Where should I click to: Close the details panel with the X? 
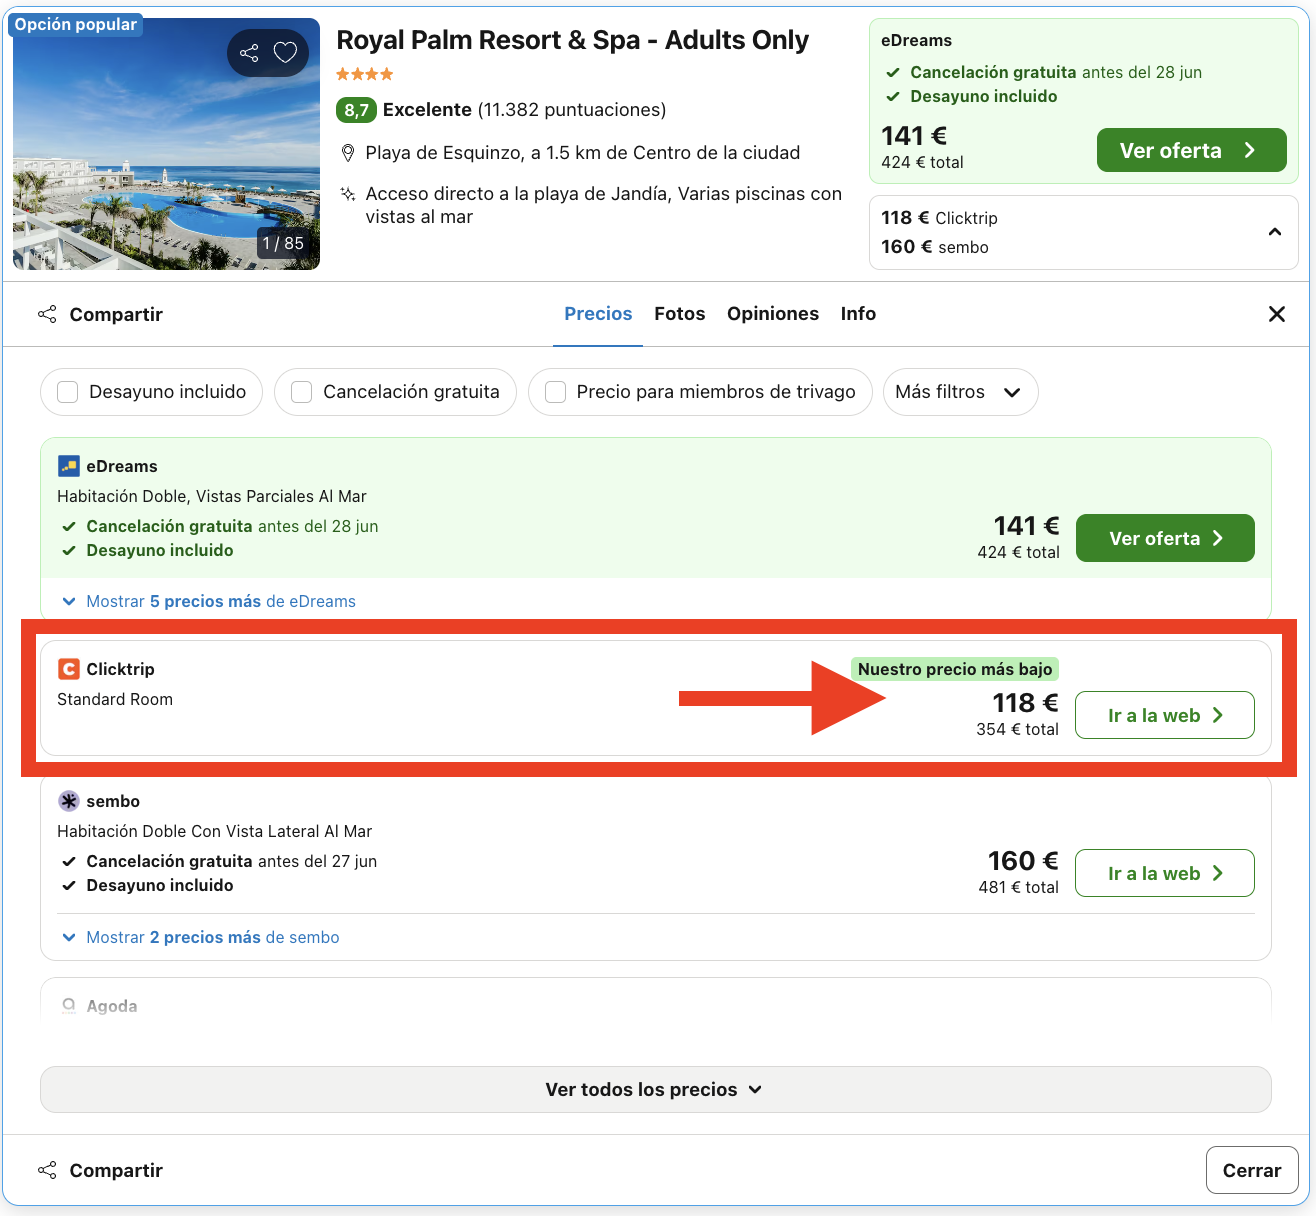pos(1277,314)
